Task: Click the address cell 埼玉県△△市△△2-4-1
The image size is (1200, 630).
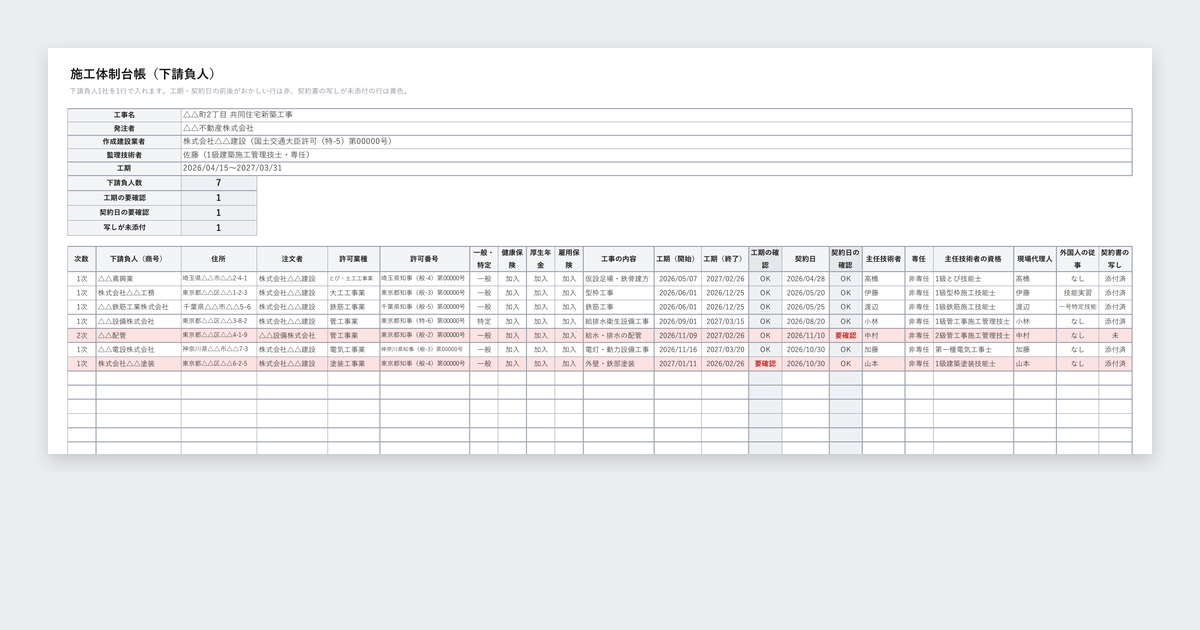Action: click(x=219, y=279)
